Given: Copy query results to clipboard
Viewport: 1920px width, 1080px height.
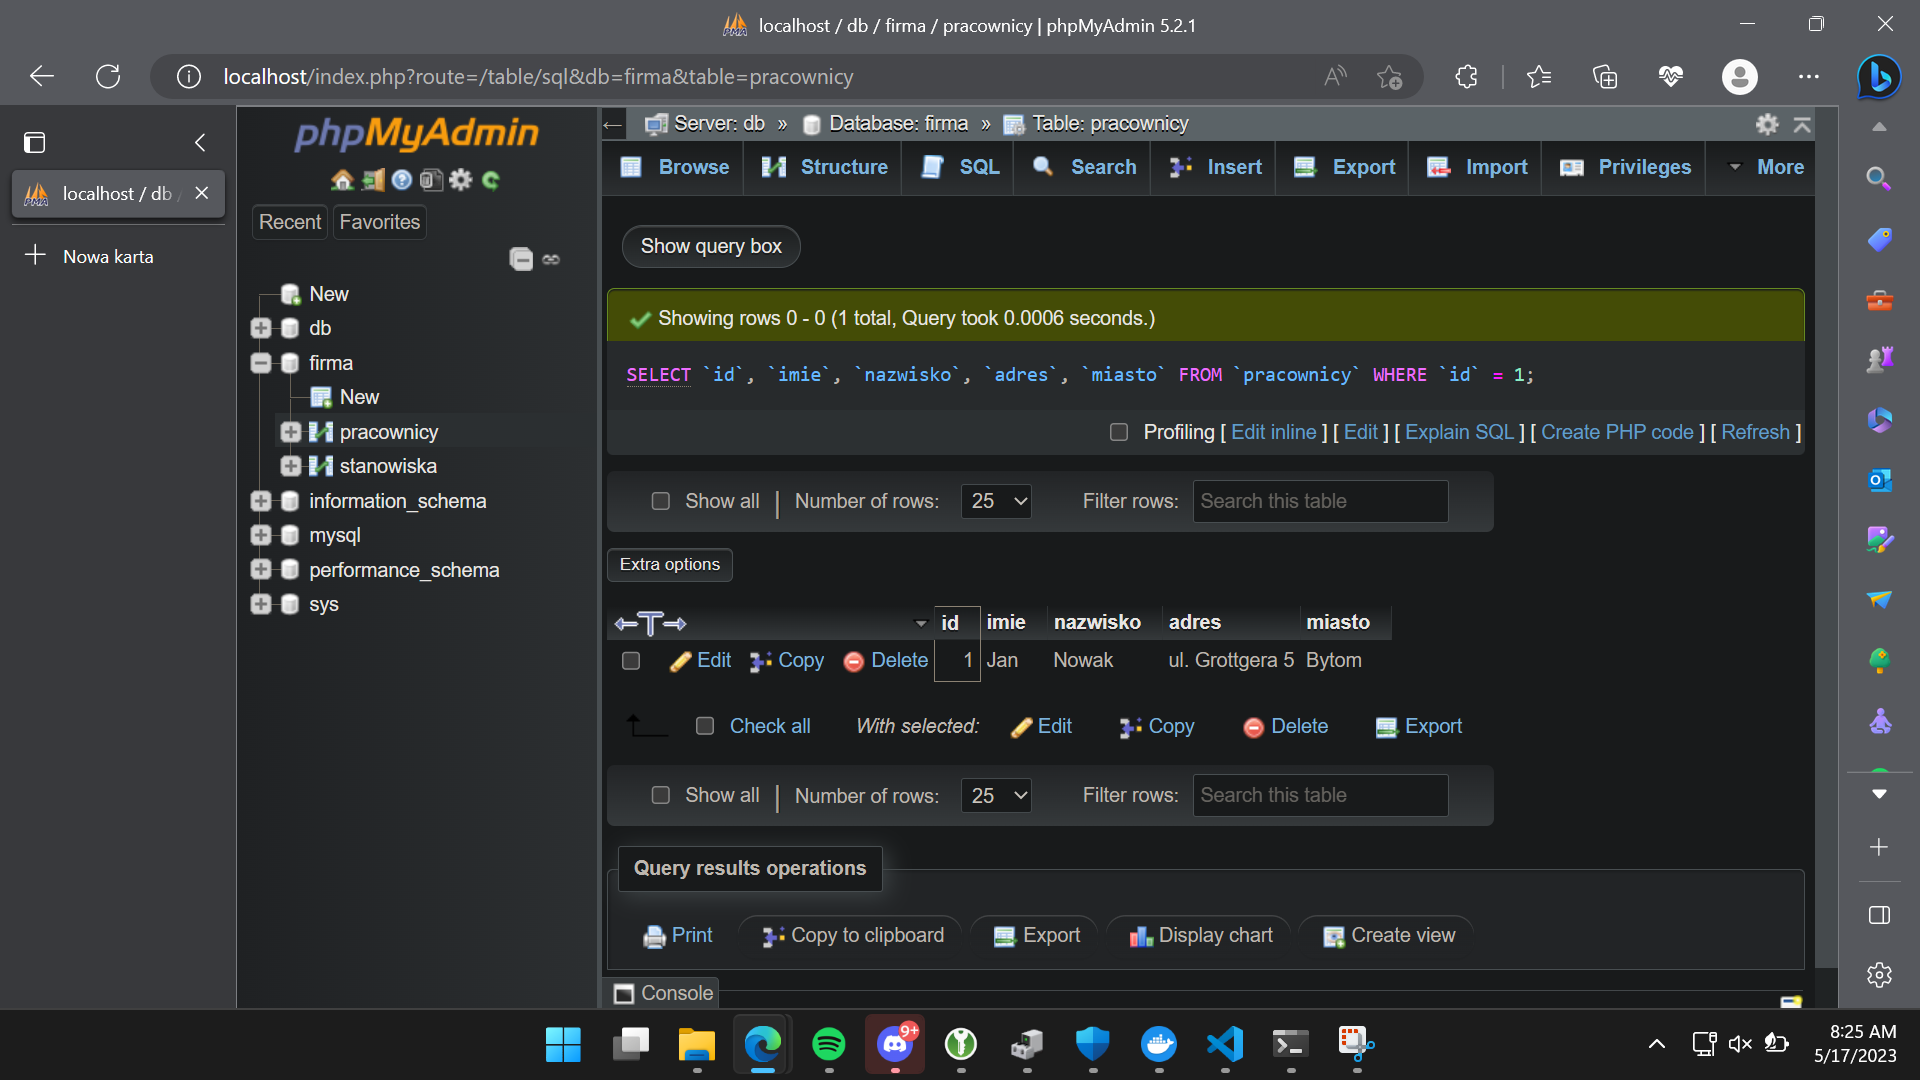Looking at the screenshot, I should coord(853,936).
